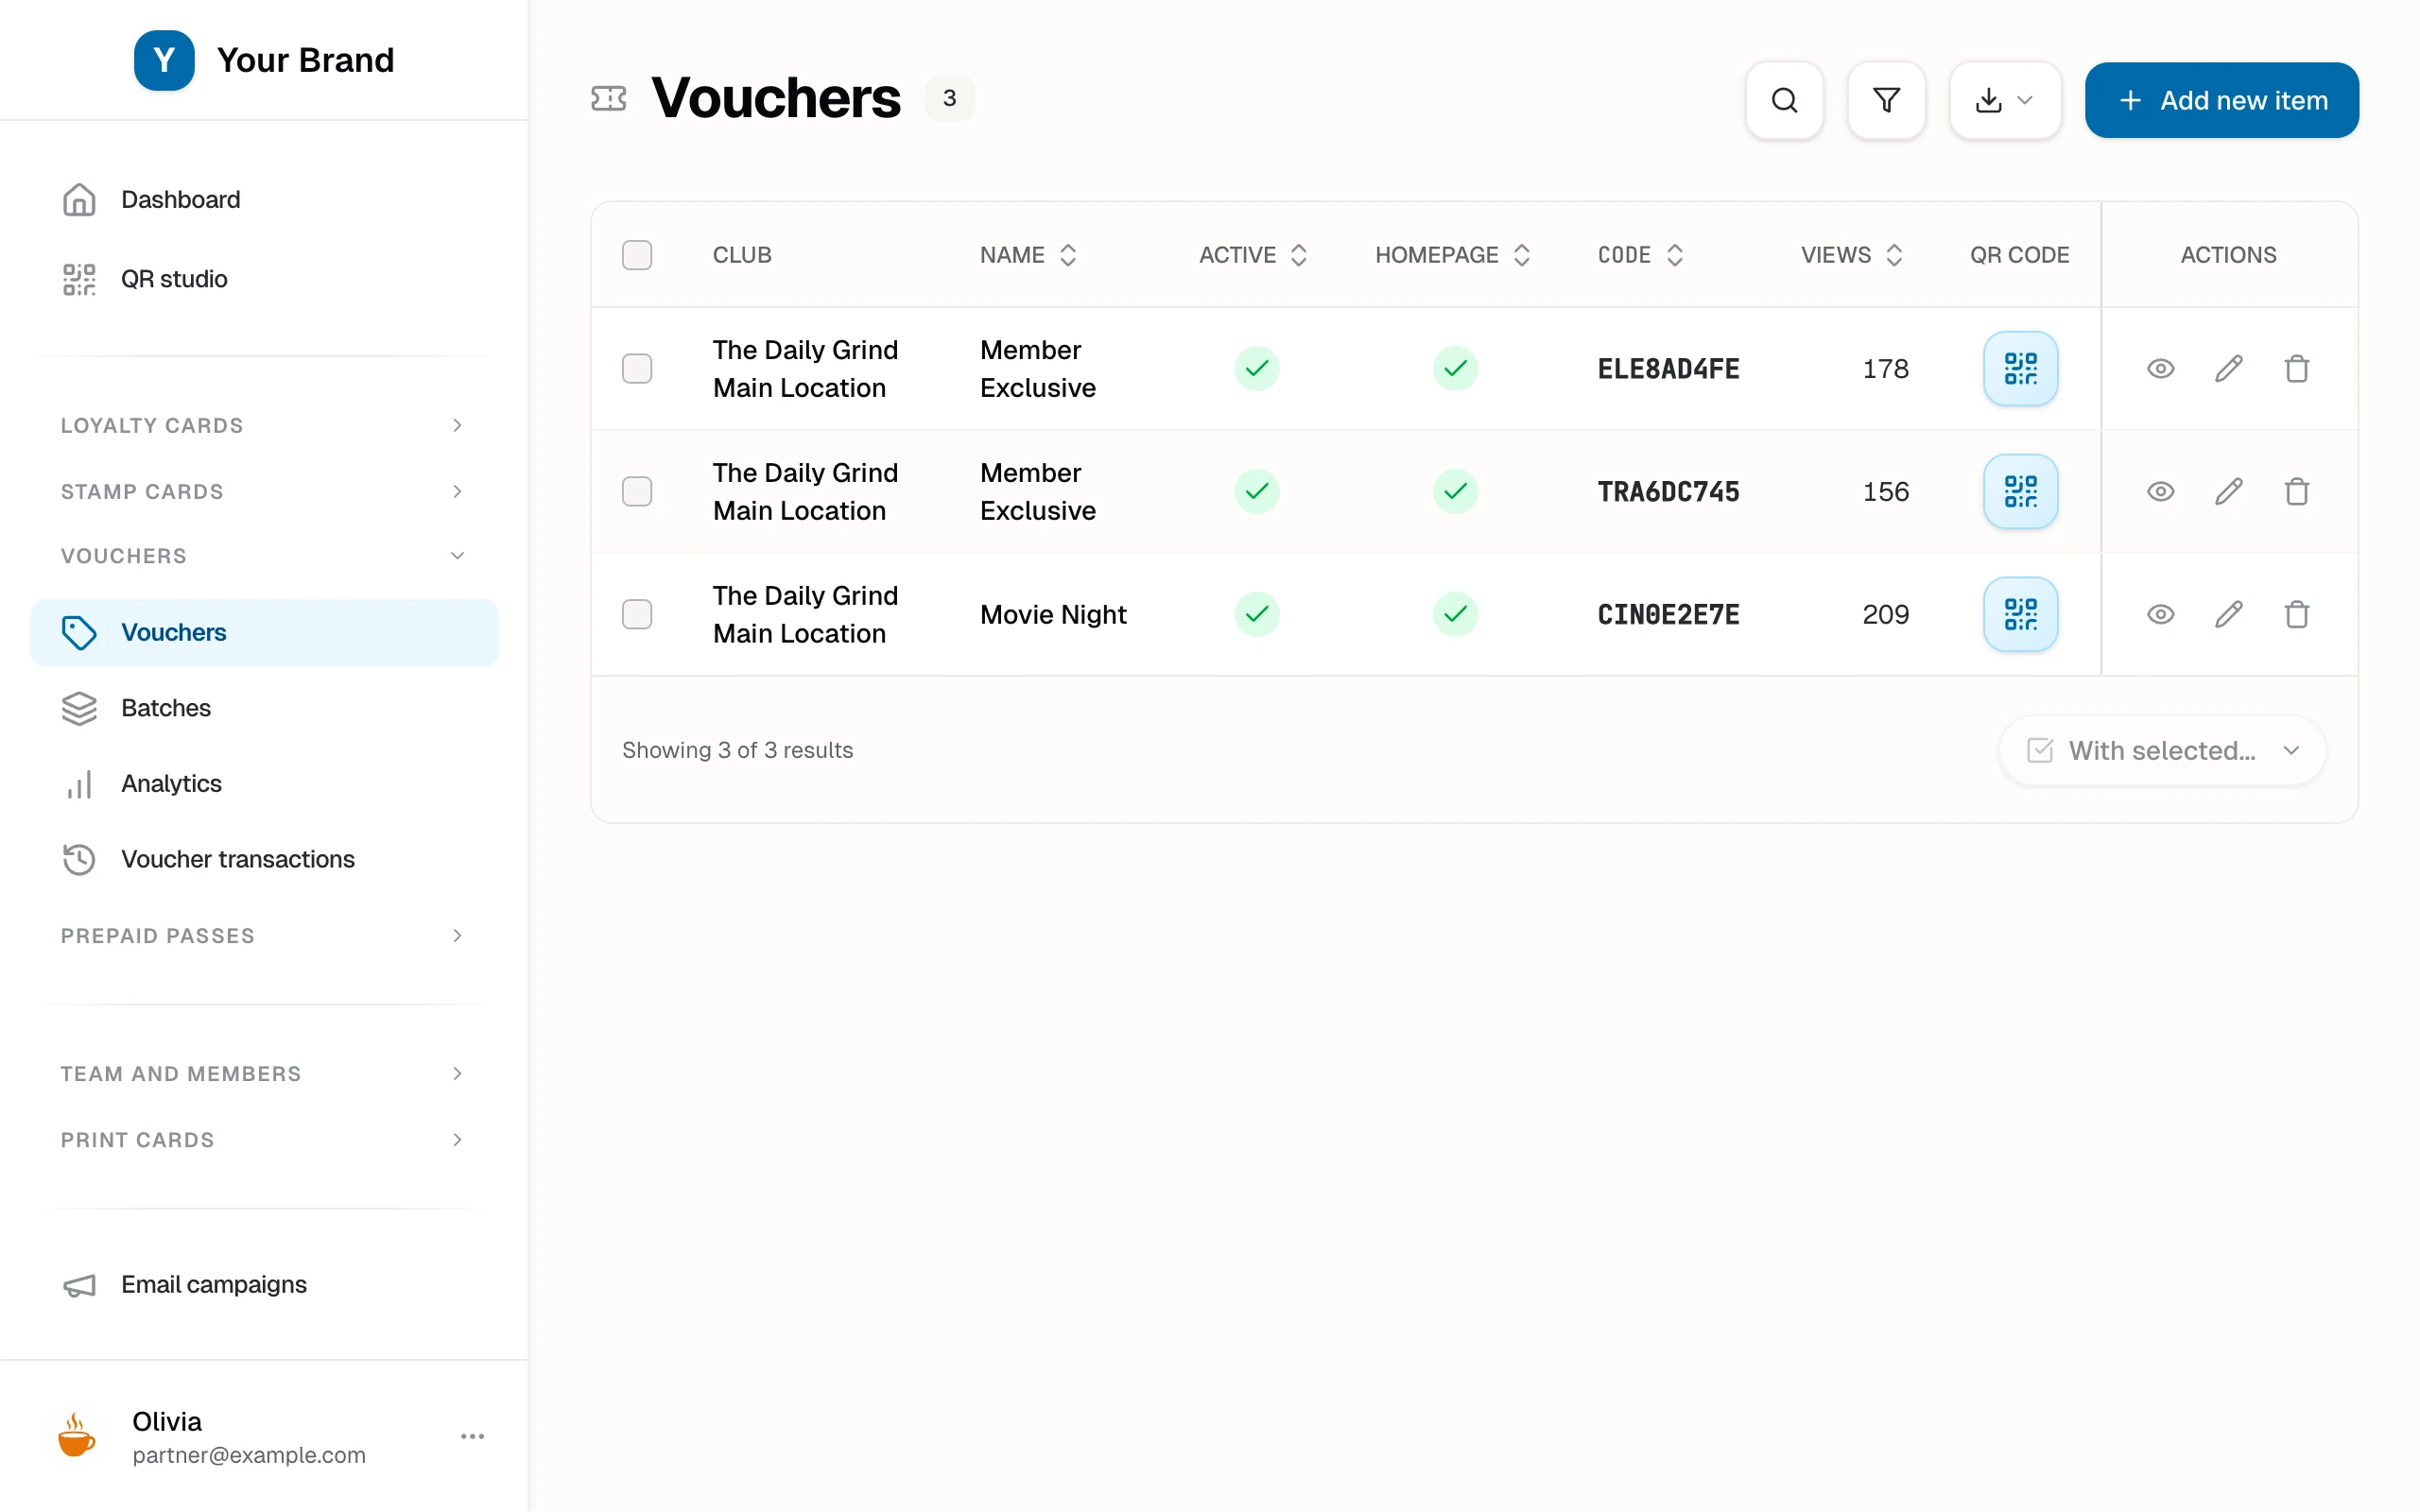Sort table by Name column

point(1028,255)
